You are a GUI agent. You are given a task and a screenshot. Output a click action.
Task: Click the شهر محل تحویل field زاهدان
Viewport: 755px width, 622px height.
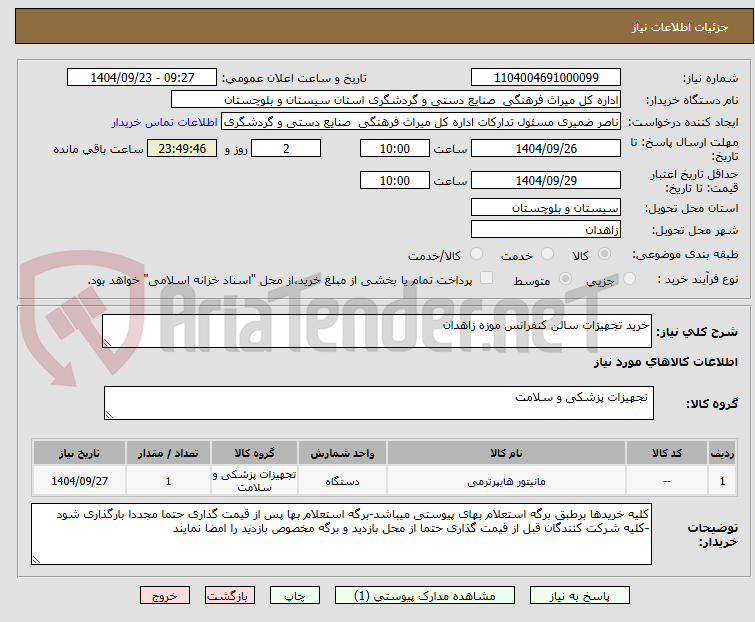point(546,230)
